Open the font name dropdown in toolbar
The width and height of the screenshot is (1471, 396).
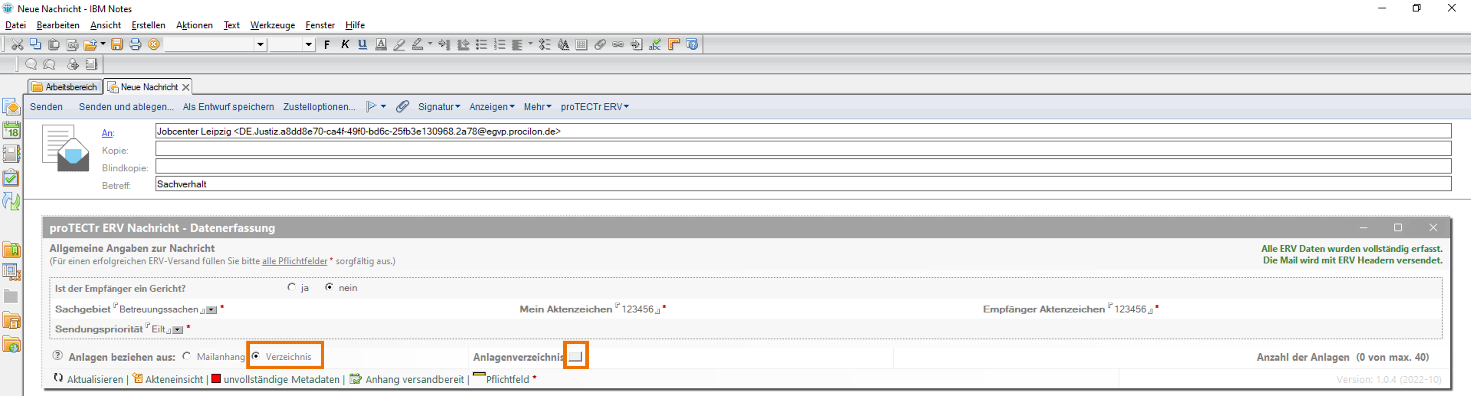(260, 44)
